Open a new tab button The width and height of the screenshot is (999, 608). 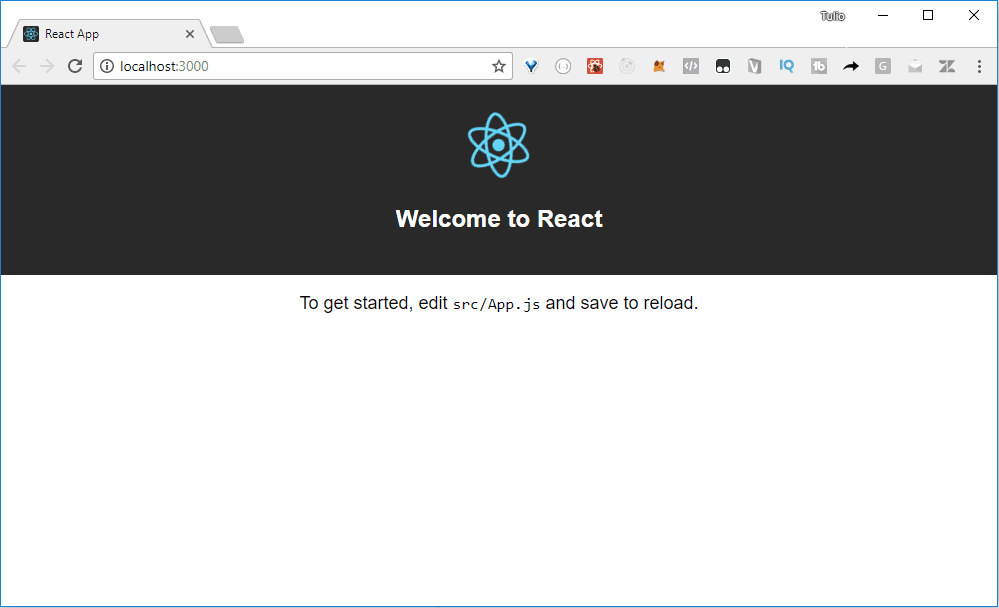227,34
